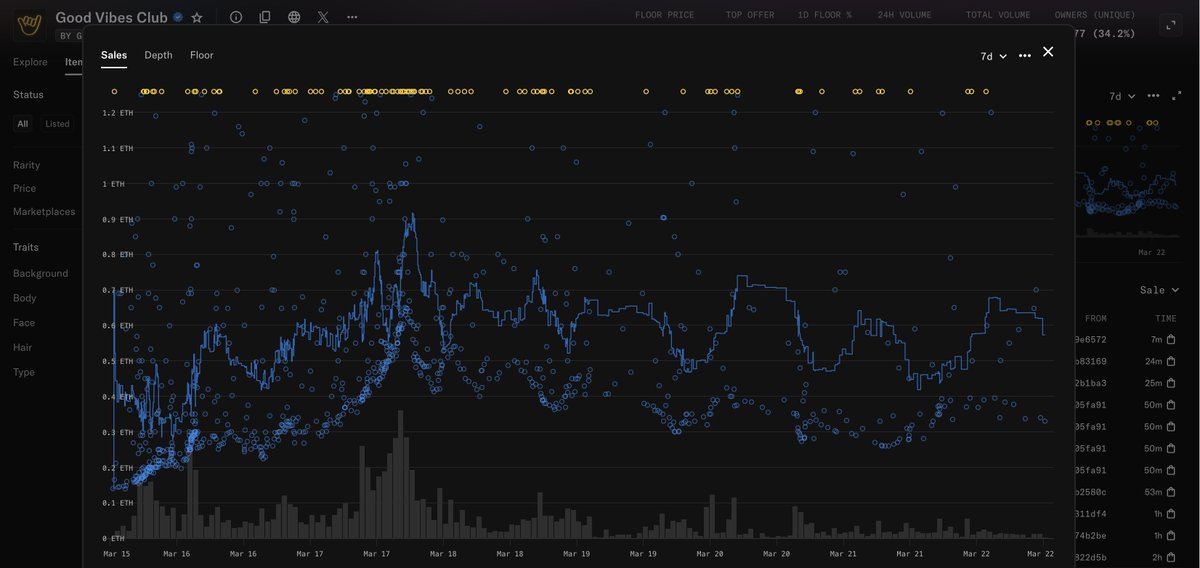Click the Good Vibes Club collection title

111,17
